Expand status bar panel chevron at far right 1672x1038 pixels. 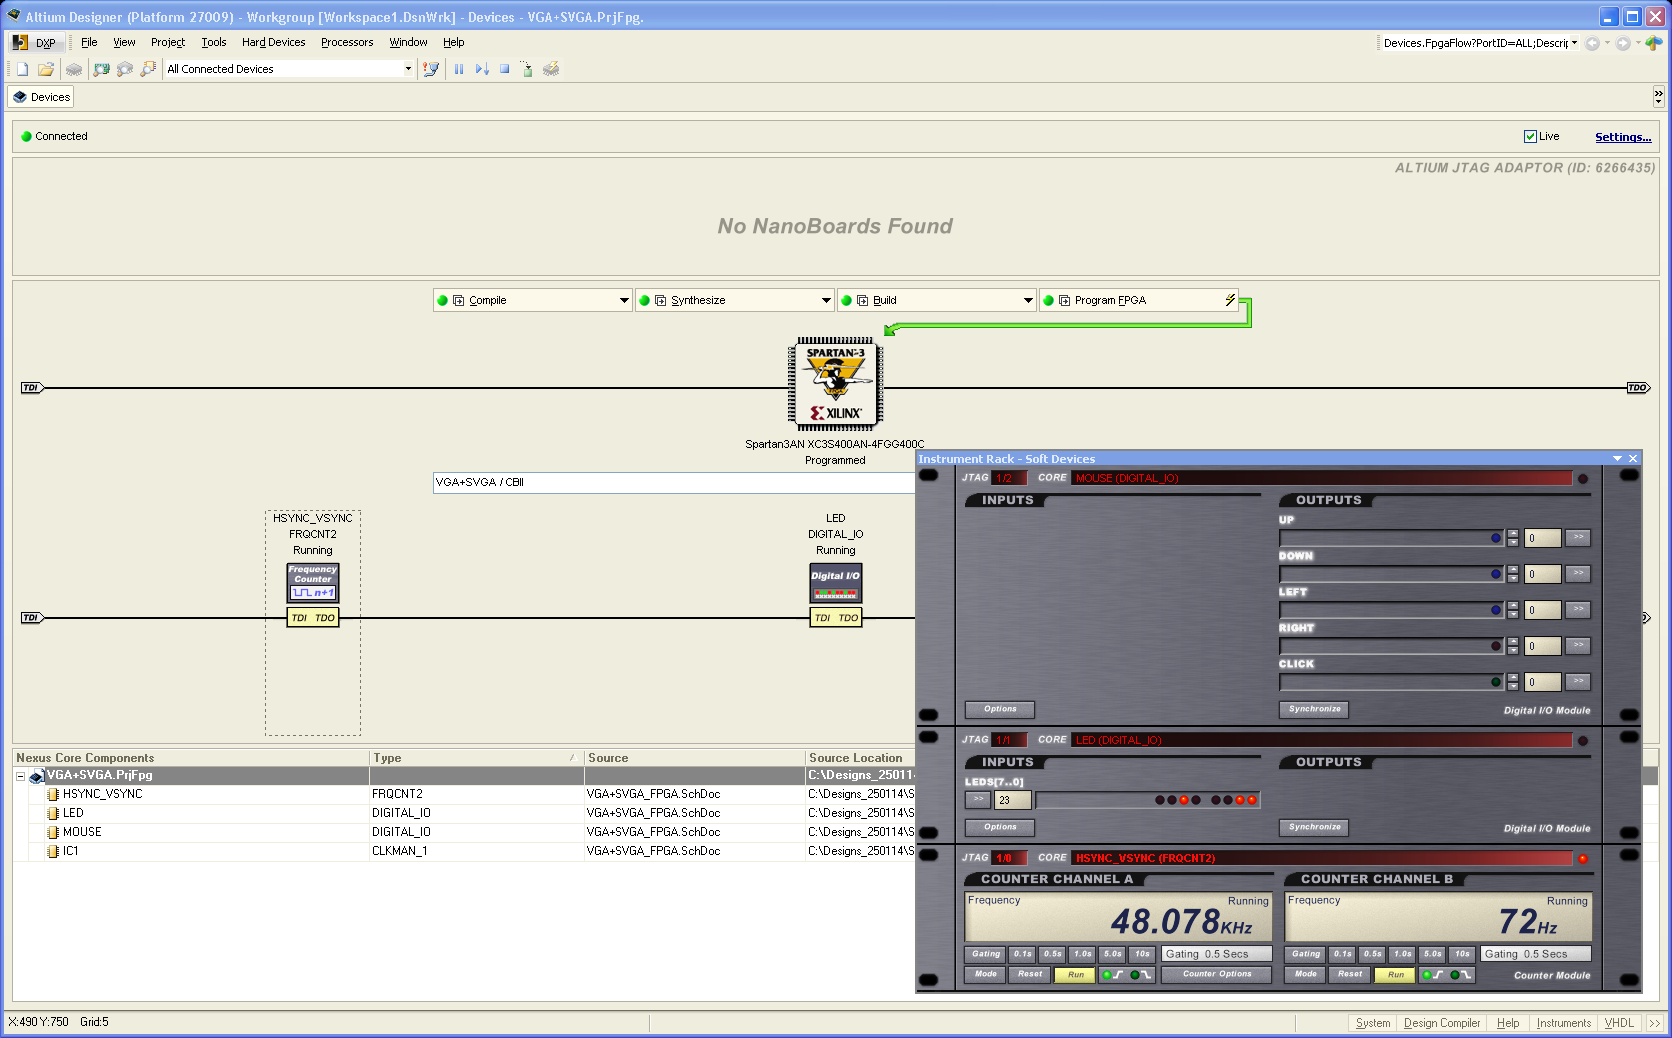(1654, 1023)
